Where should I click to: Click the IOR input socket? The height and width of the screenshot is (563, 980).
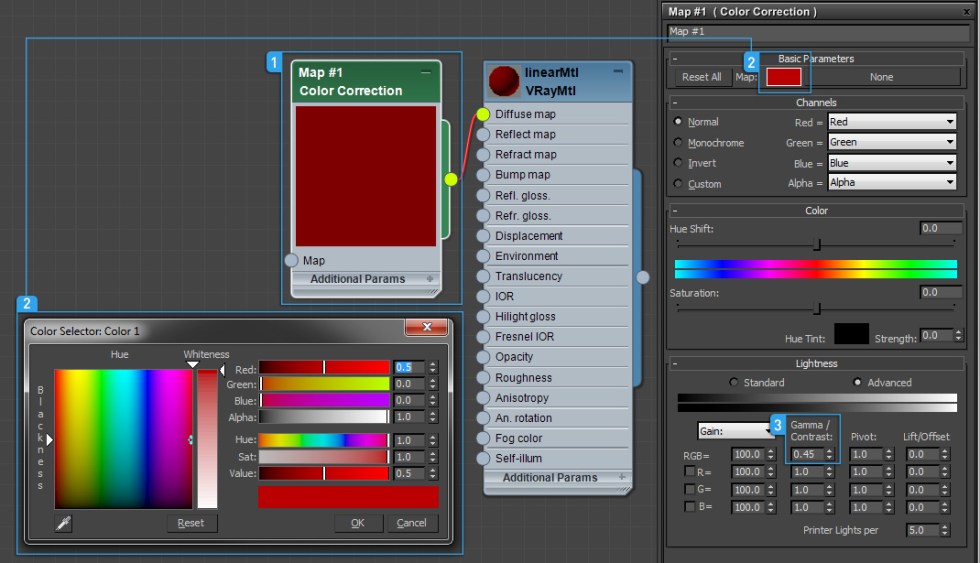[483, 296]
